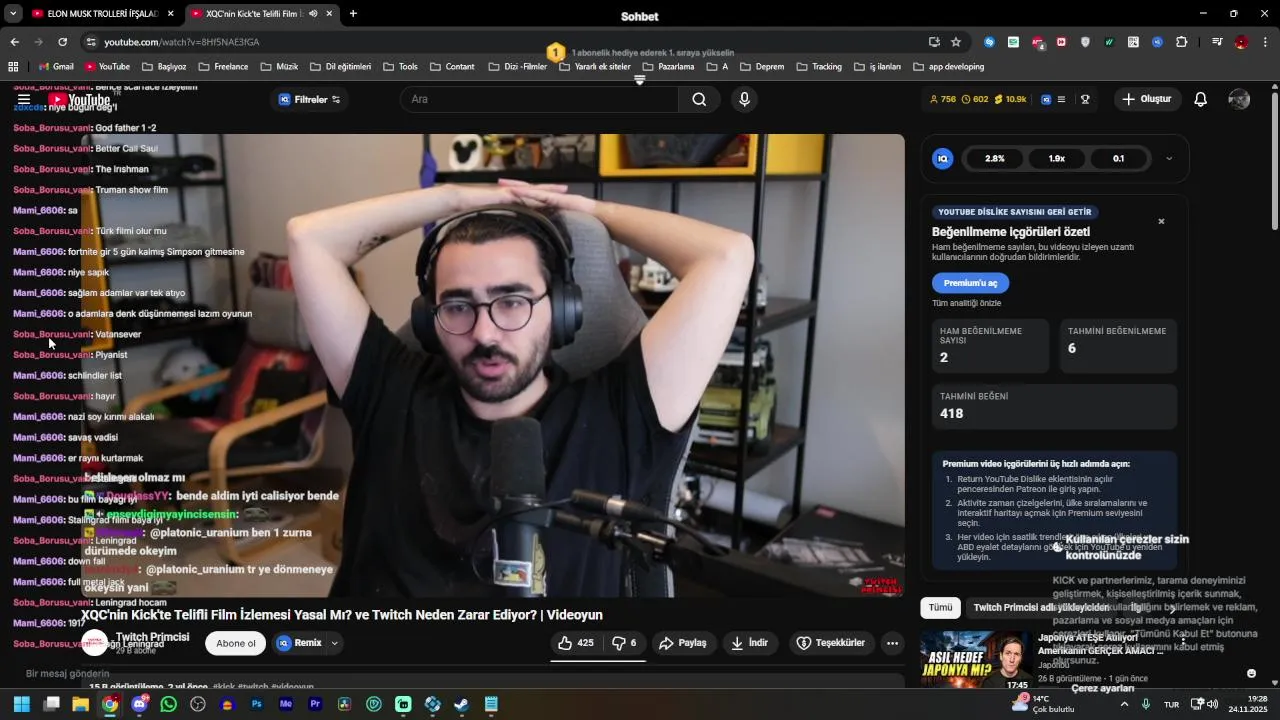Go back to previous page in Chrome

pyautogui.click(x=15, y=42)
